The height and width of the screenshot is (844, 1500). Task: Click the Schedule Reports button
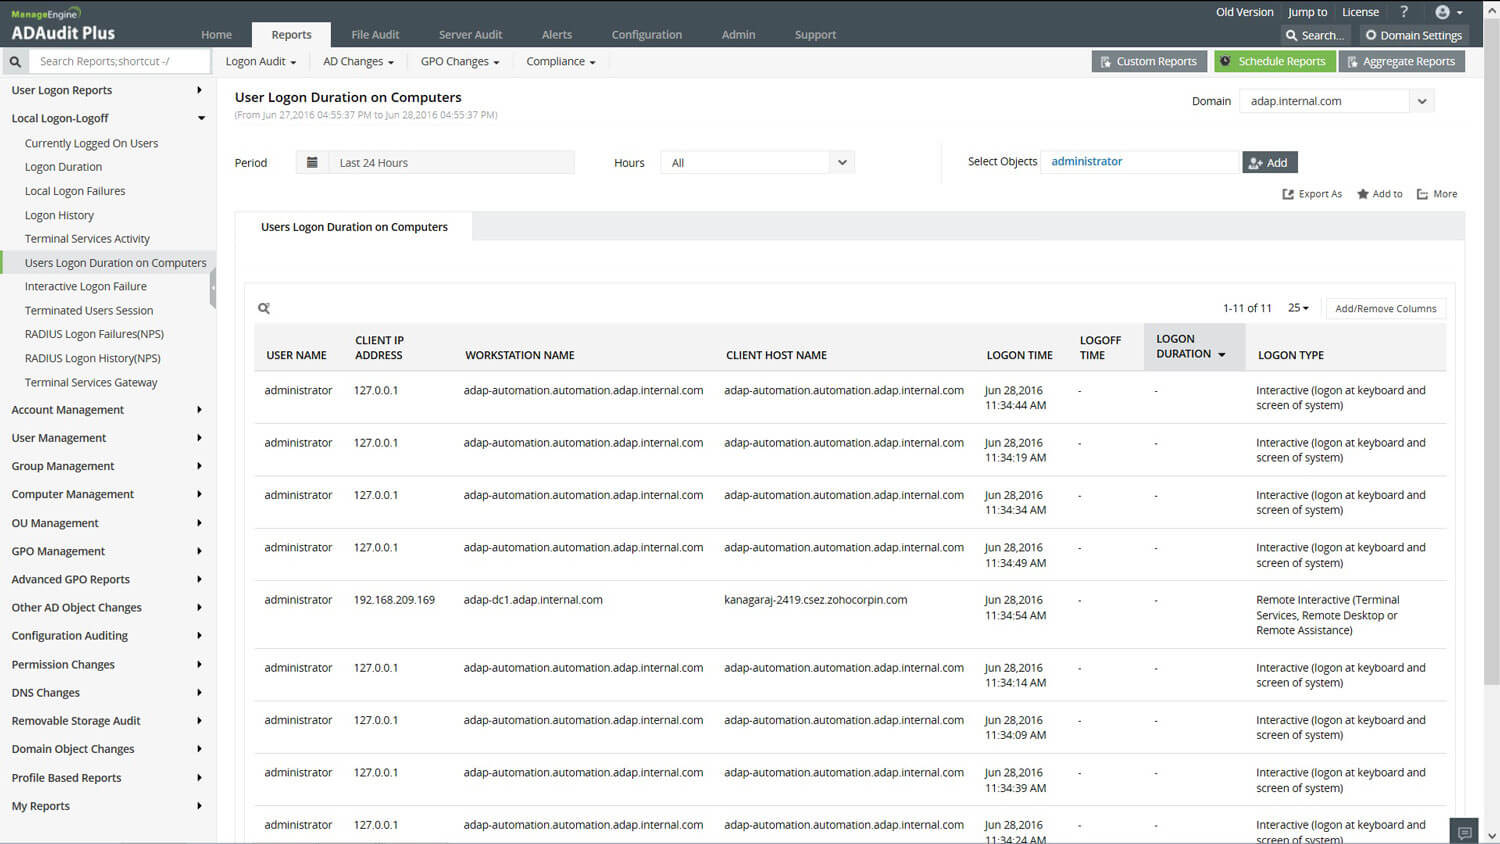[1274, 62]
